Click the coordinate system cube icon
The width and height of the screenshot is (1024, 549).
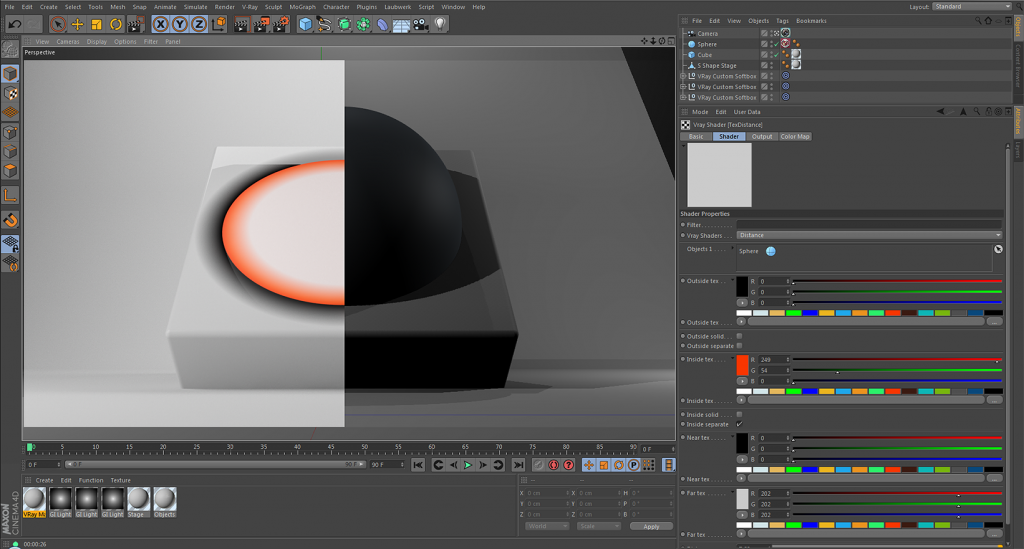point(219,25)
